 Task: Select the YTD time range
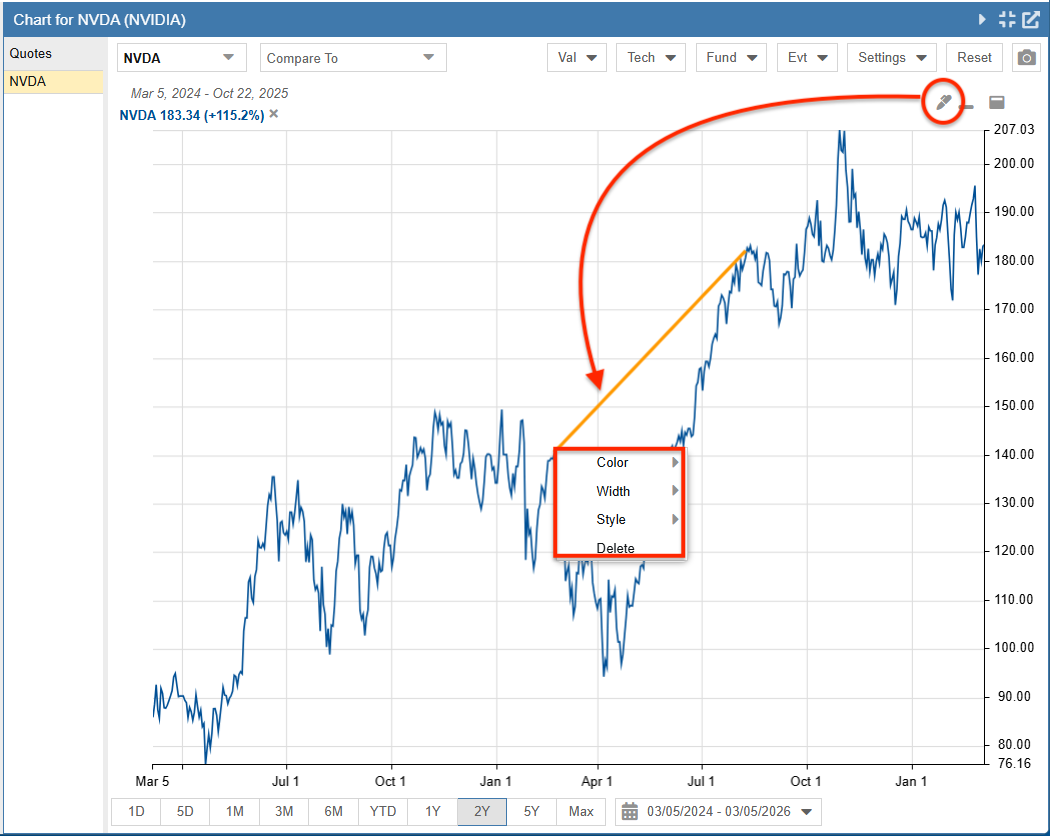coord(383,812)
